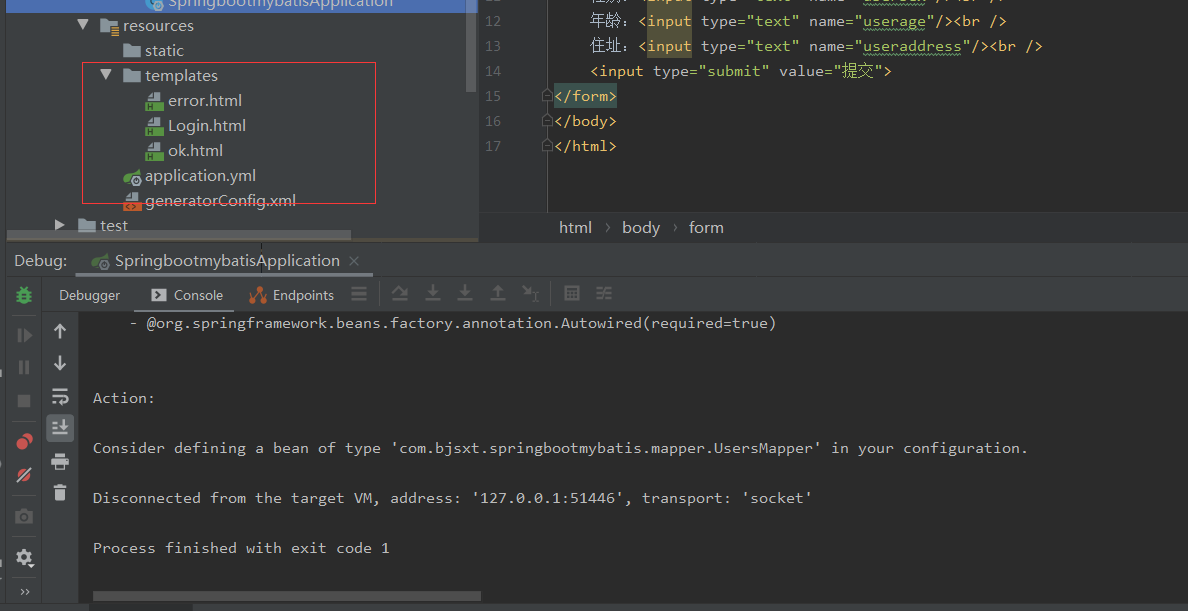Collapse the resources folder arrow
This screenshot has width=1188, height=611.
(x=83, y=25)
